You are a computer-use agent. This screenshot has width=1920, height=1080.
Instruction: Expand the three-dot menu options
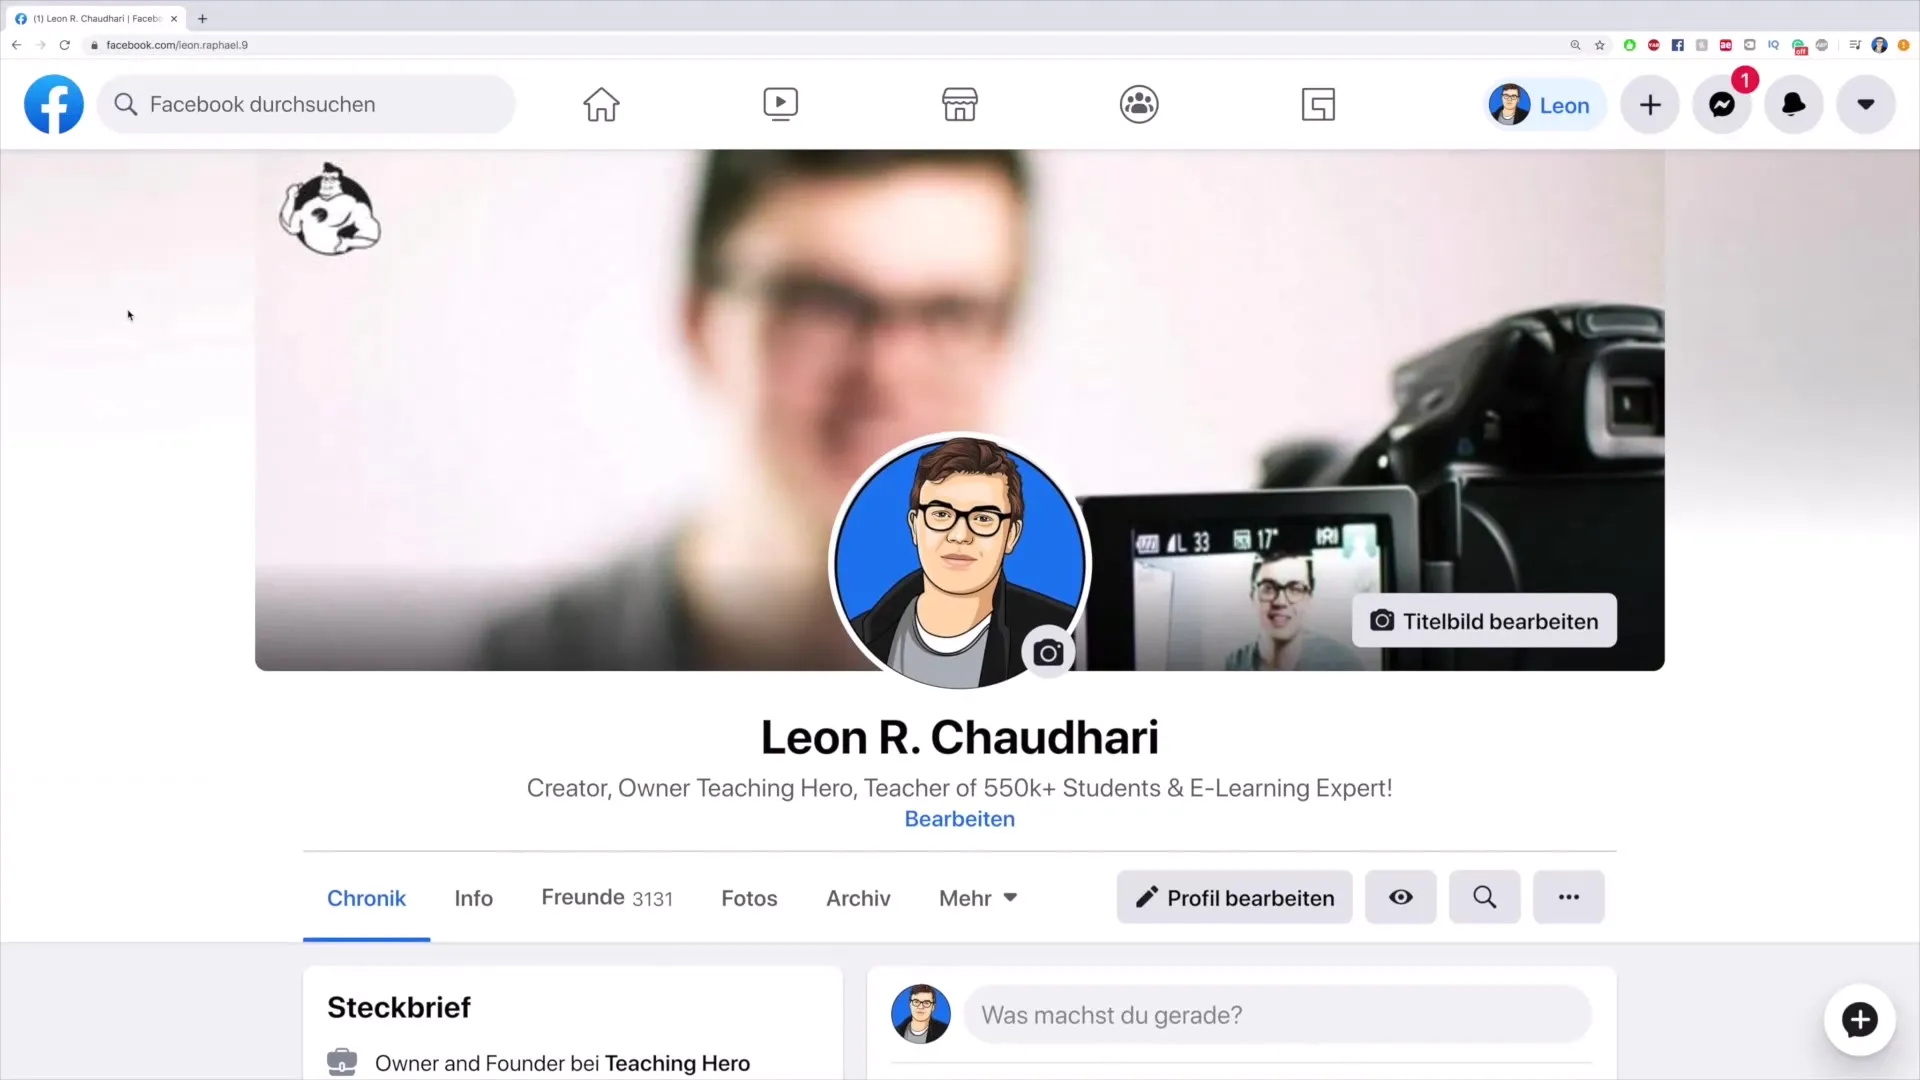1569,897
